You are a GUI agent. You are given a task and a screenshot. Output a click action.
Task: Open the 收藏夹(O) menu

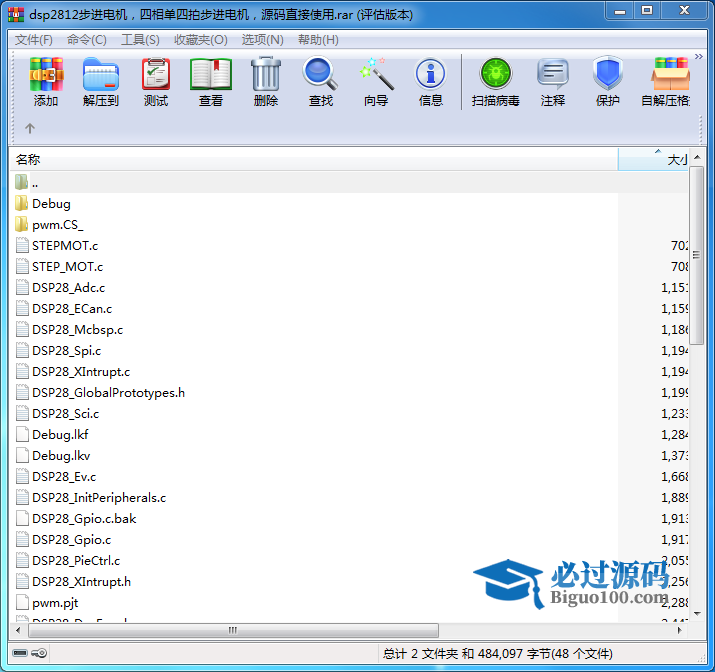200,40
